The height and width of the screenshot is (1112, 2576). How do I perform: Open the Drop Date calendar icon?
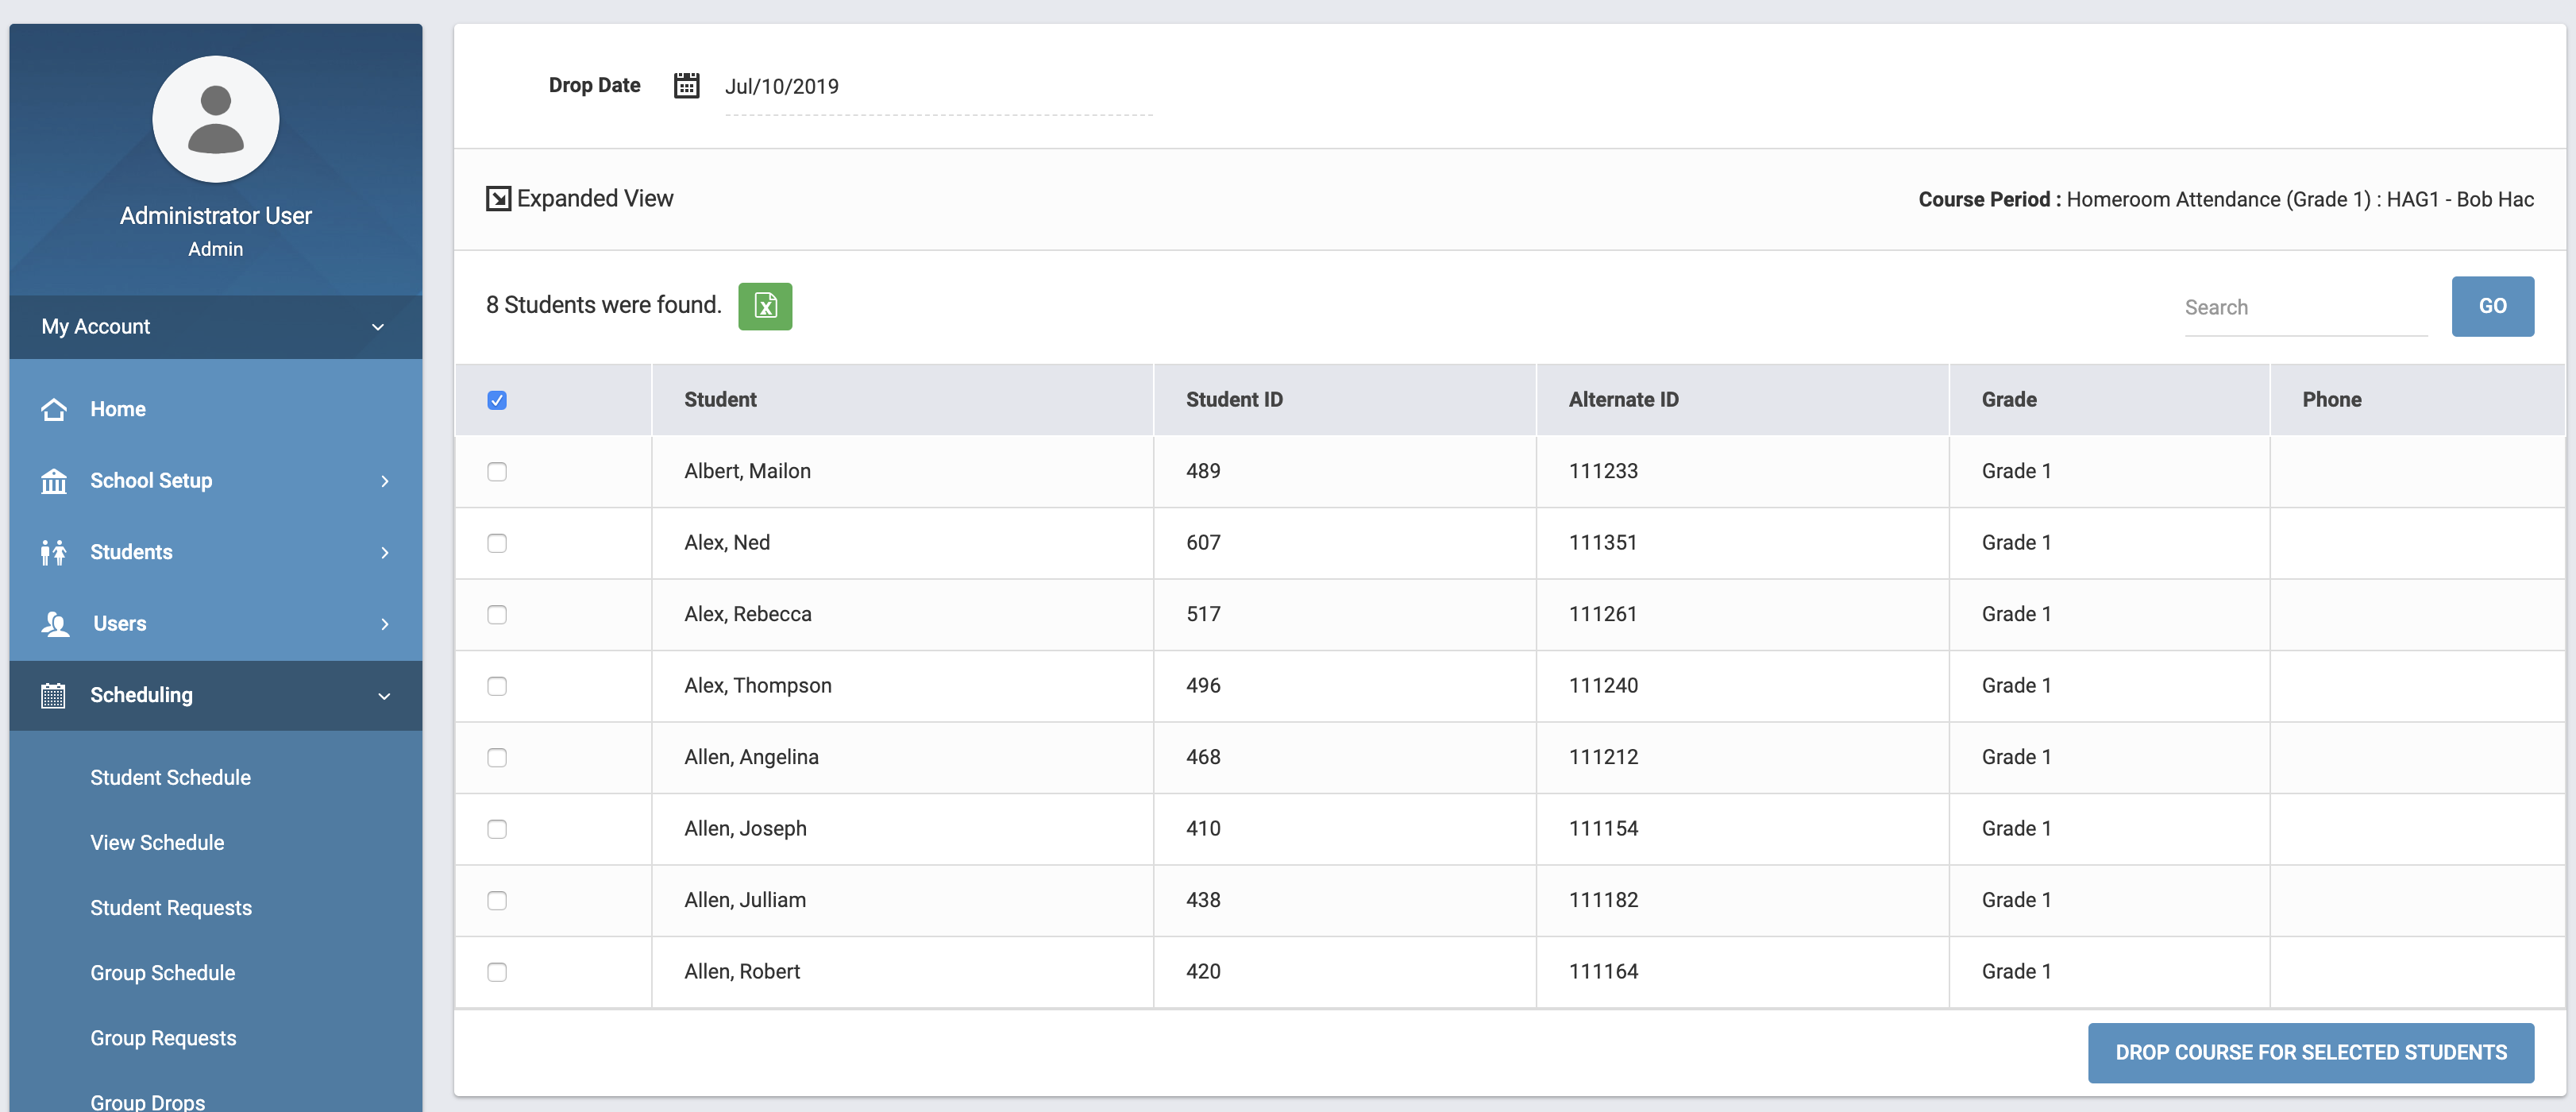tap(686, 86)
